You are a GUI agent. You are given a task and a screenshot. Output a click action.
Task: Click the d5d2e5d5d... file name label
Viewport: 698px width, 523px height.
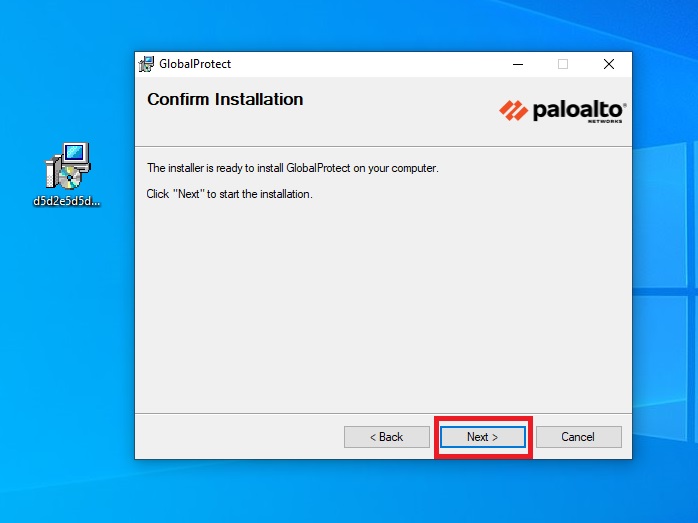pos(67,200)
